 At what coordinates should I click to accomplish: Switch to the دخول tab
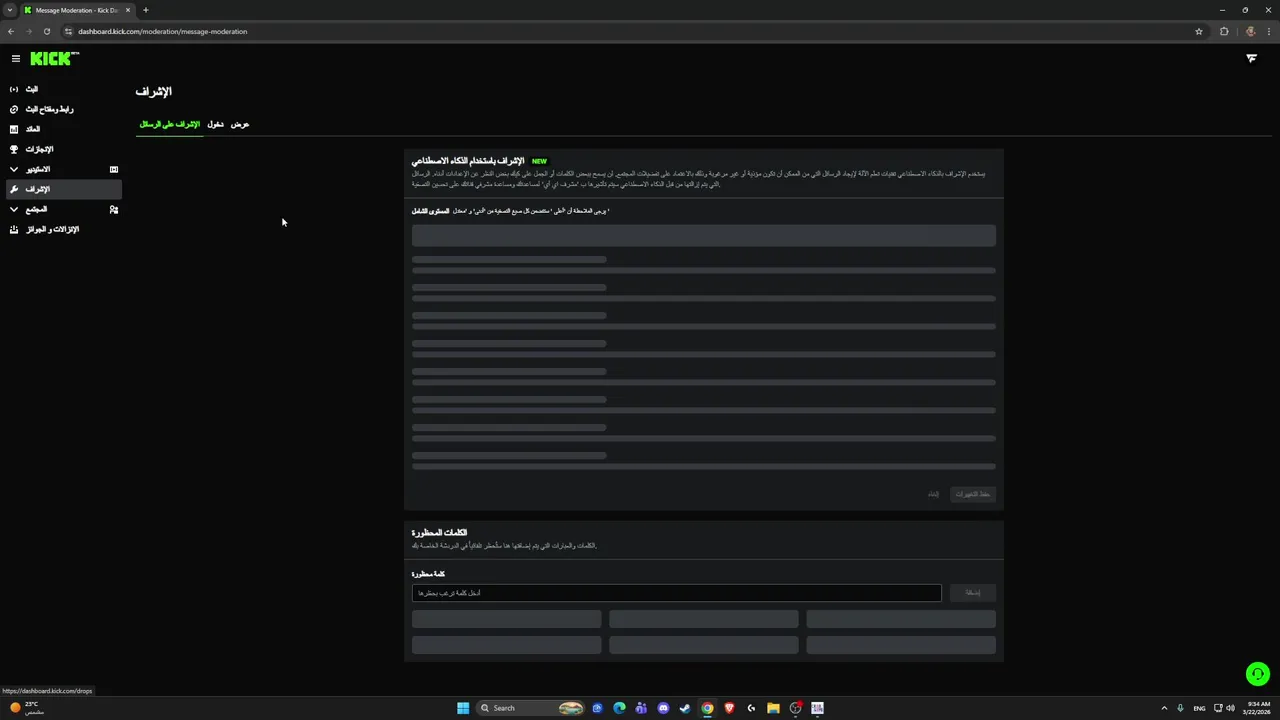pos(215,124)
